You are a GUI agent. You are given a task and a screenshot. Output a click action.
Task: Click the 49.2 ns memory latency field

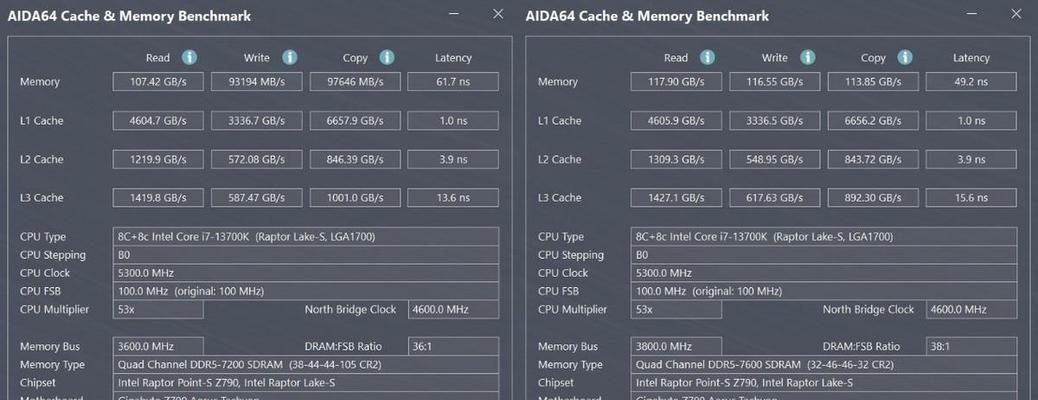coord(971,82)
